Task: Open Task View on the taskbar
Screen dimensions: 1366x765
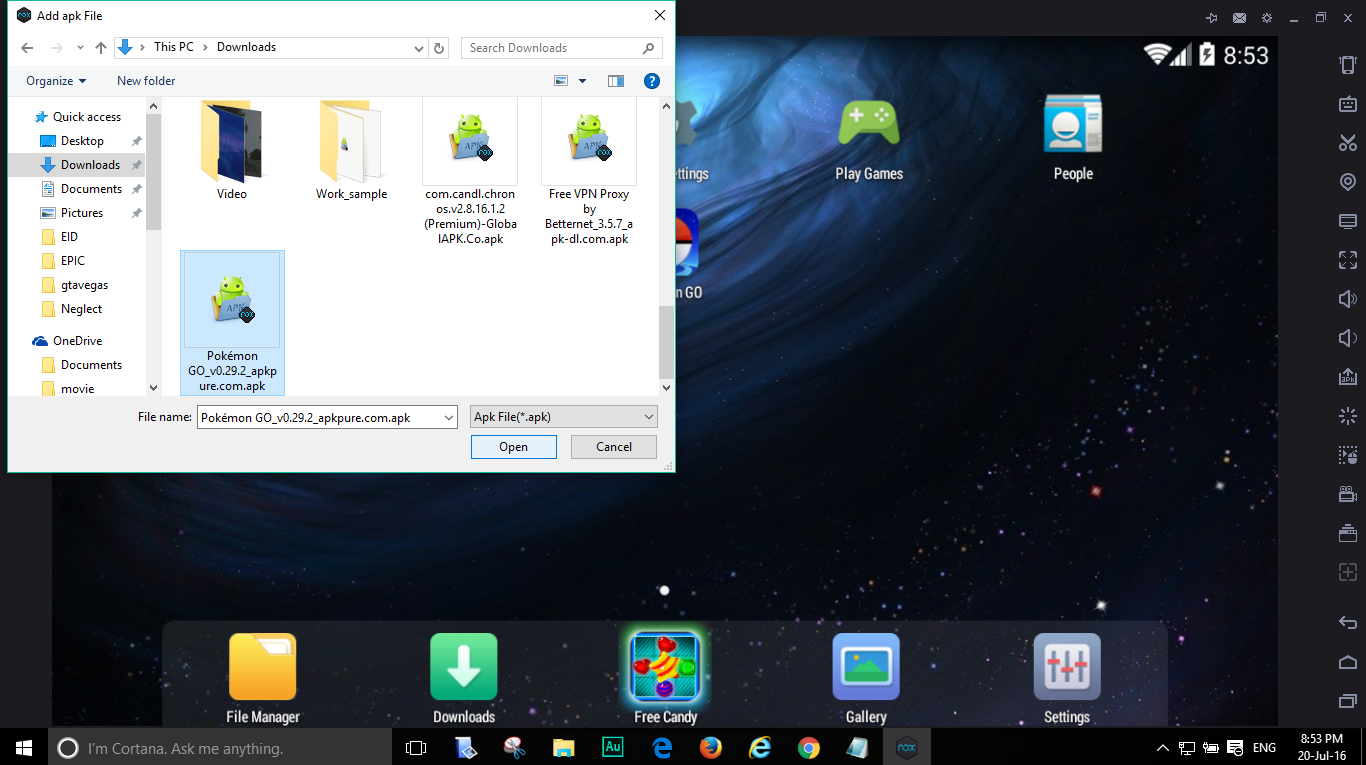Action: [x=416, y=747]
